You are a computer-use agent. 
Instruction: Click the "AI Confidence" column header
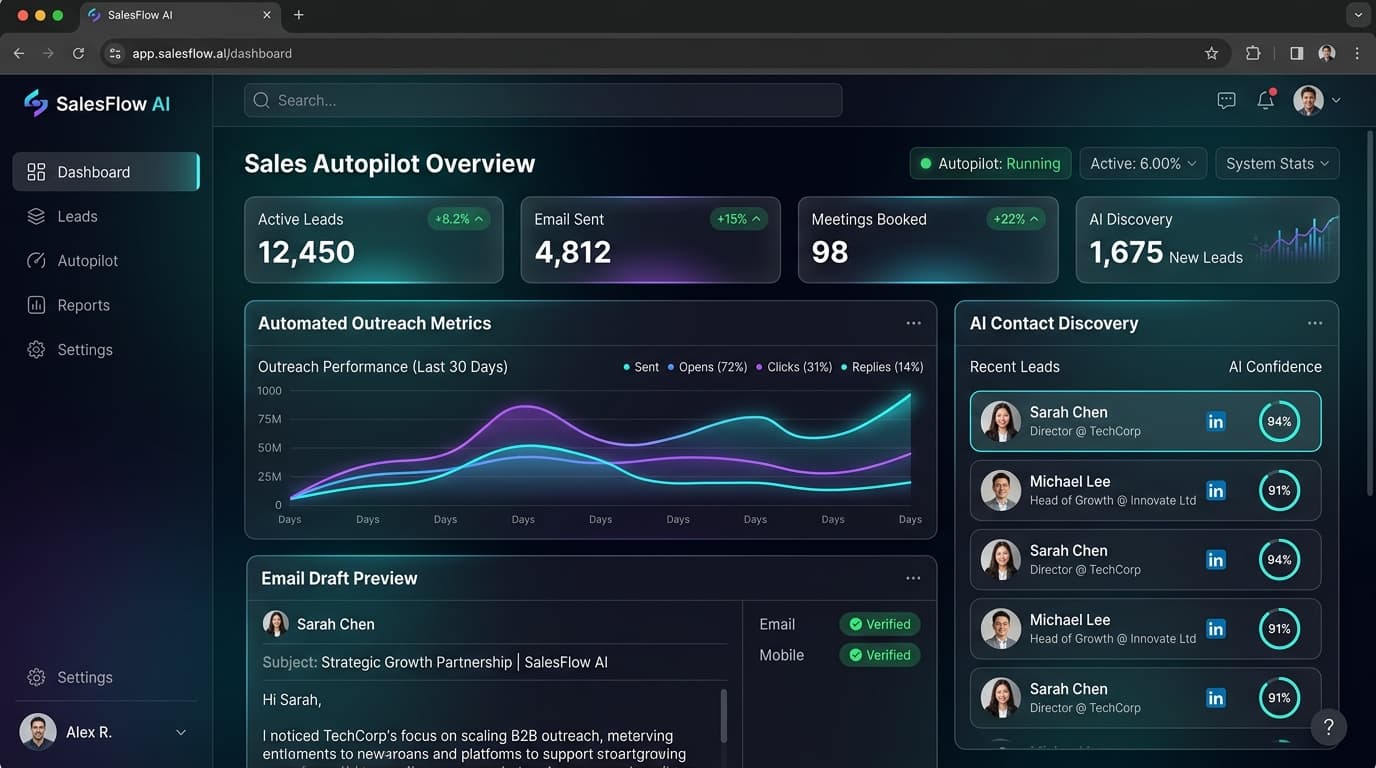tap(1275, 367)
